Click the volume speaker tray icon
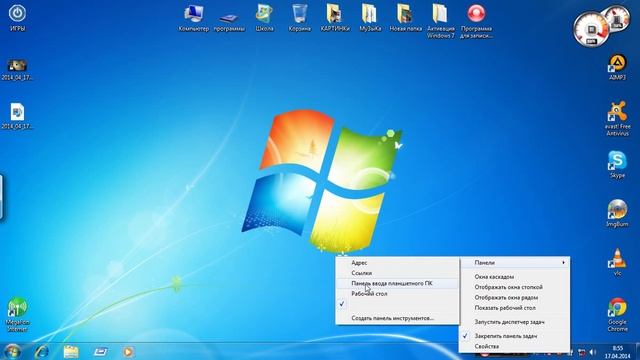The image size is (640, 360). coord(593,352)
